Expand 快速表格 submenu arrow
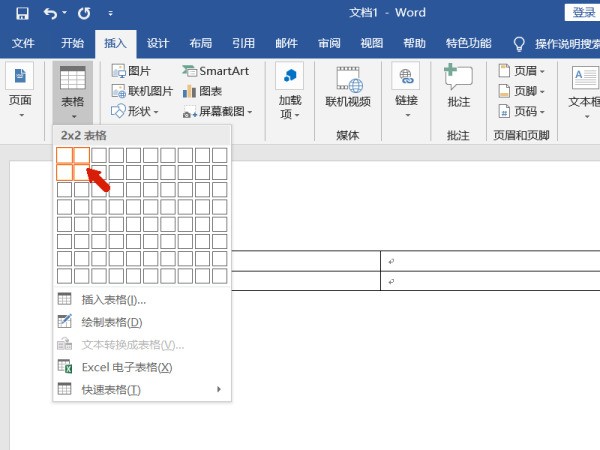 (219, 389)
